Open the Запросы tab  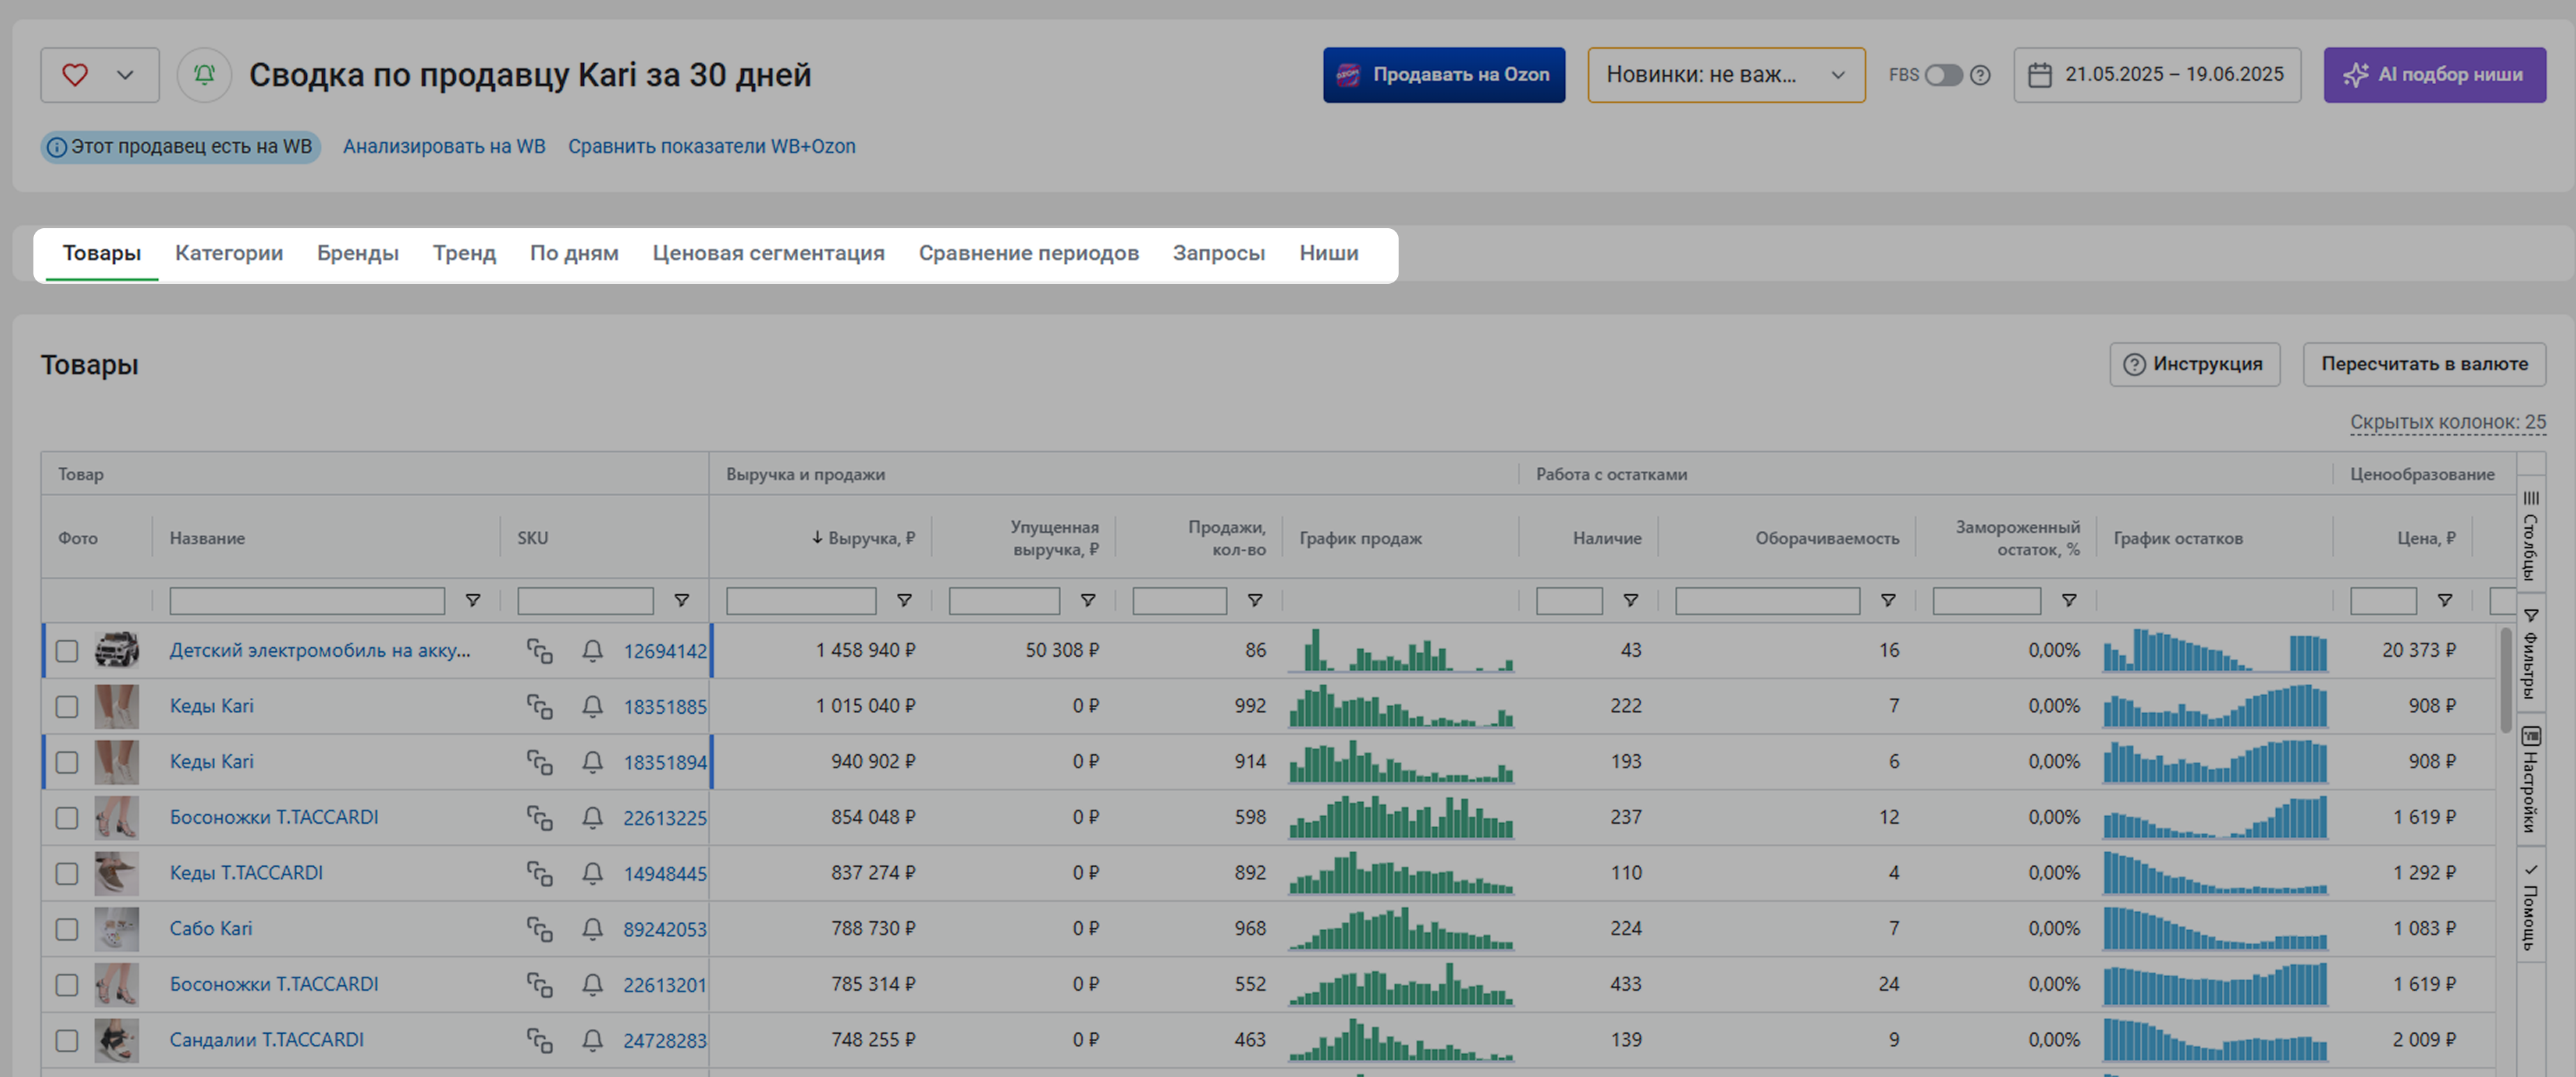1219,253
